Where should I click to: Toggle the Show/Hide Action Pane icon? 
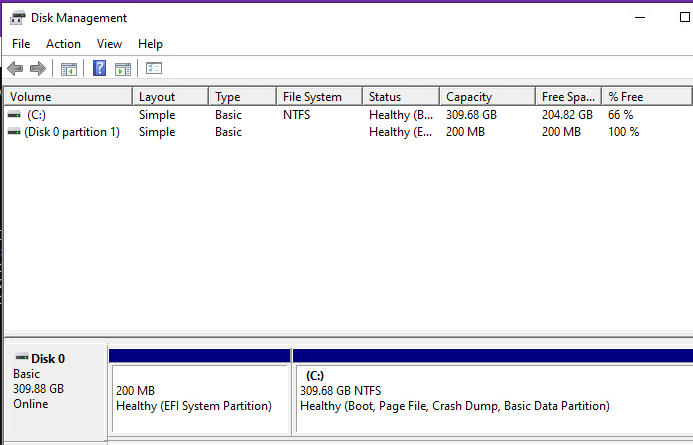[x=123, y=69]
